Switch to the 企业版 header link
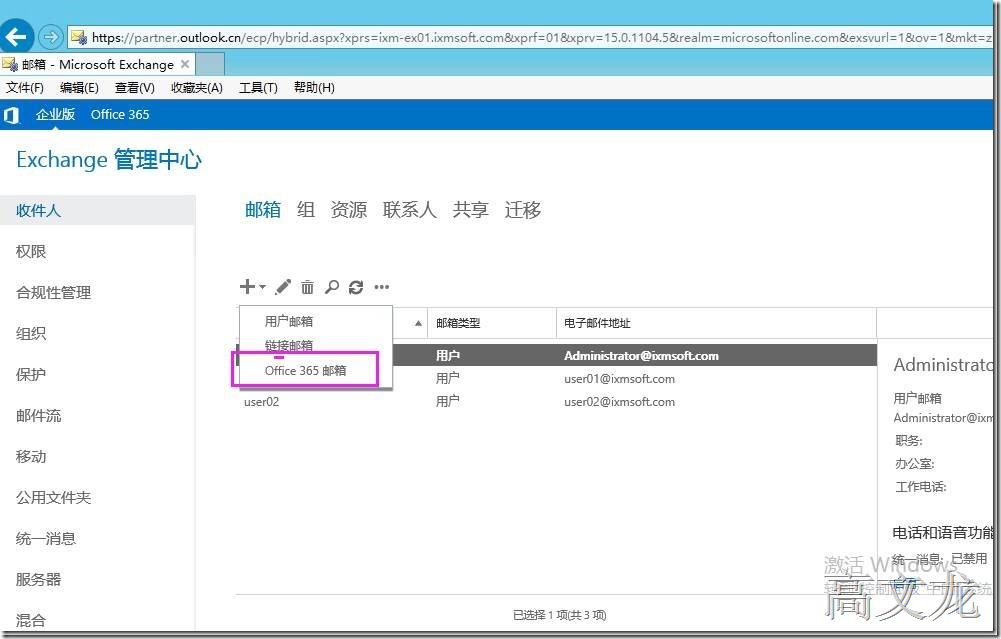The image size is (1001, 639). 56,114
